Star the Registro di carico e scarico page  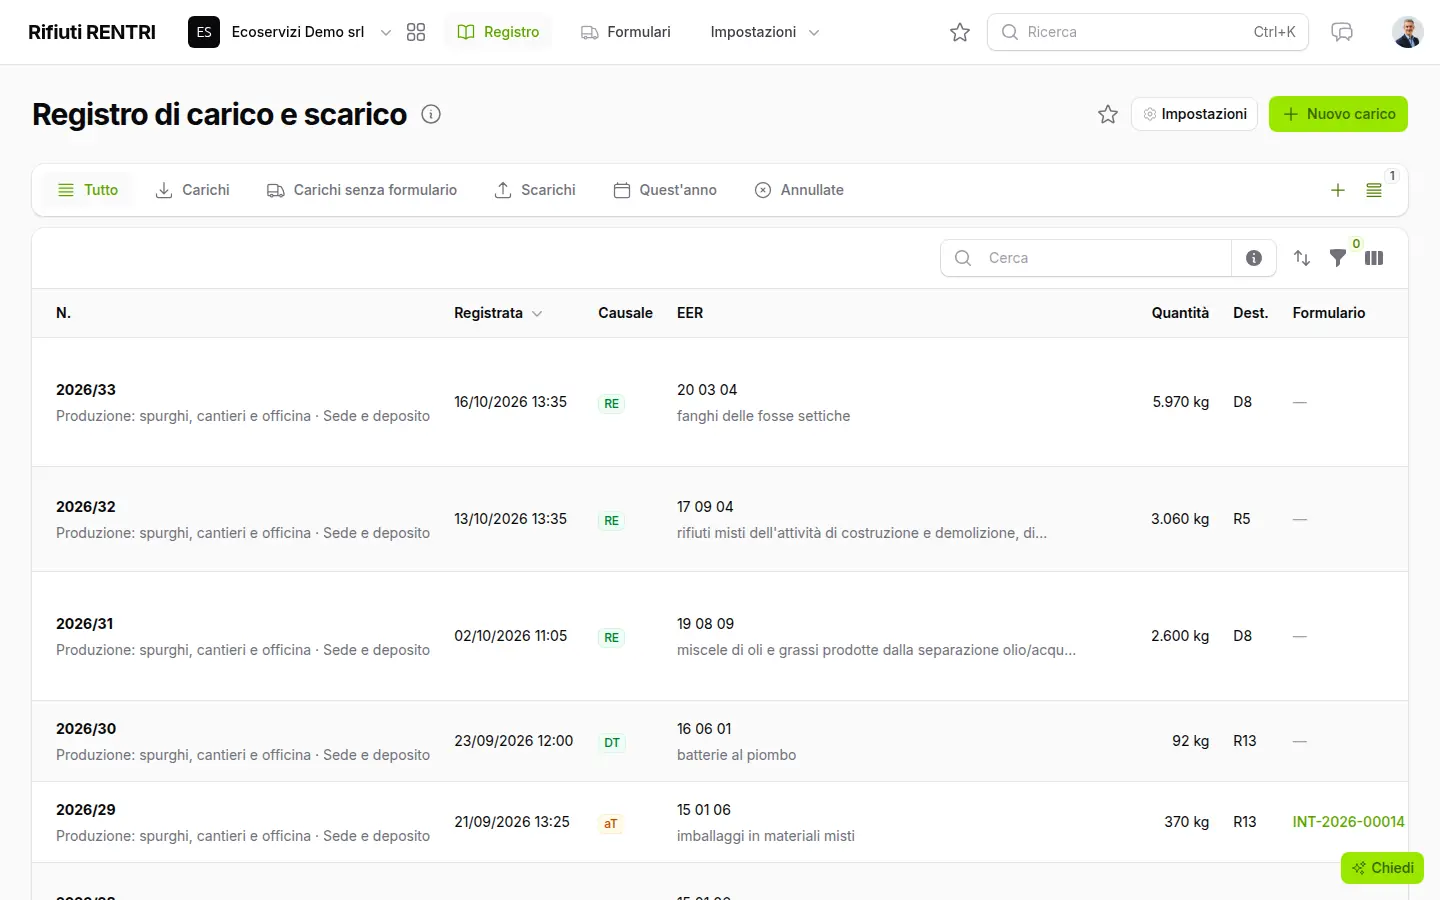click(x=1108, y=114)
